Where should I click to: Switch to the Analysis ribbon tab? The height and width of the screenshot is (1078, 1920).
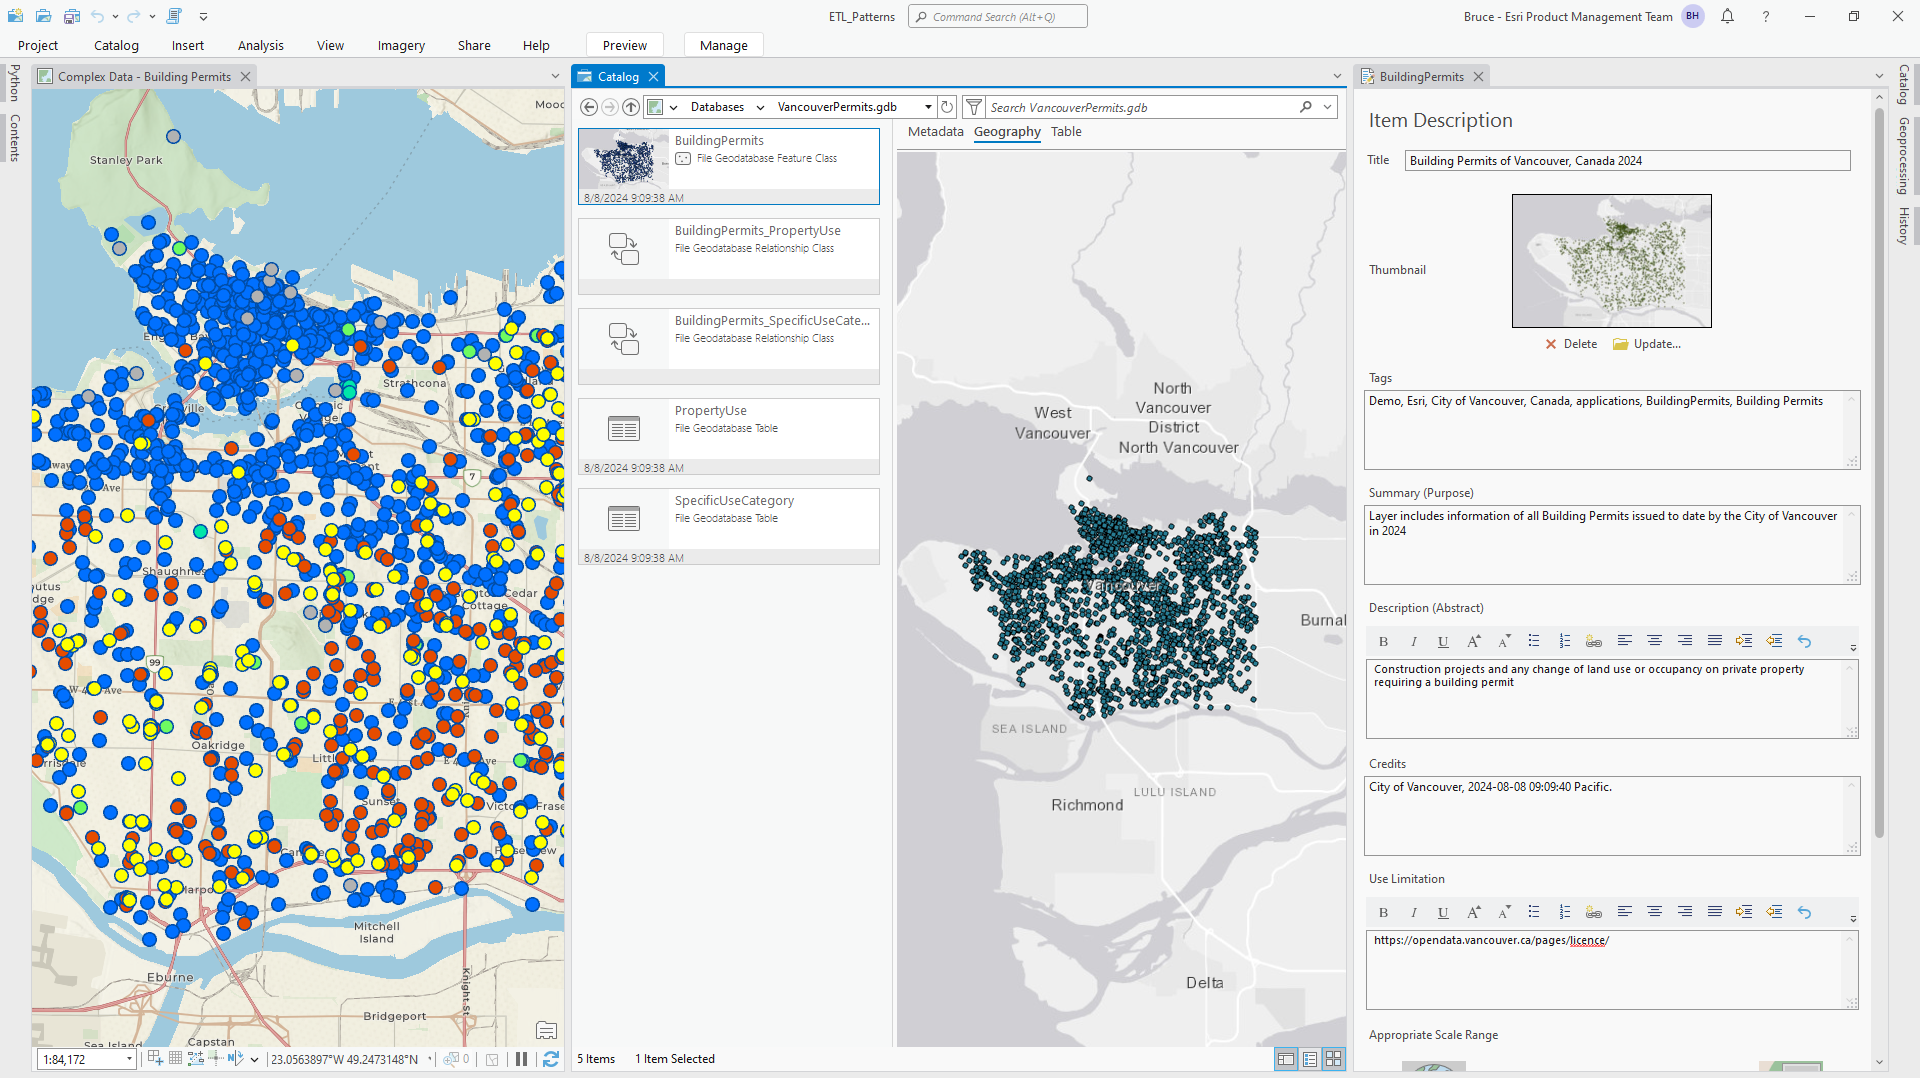pos(260,45)
